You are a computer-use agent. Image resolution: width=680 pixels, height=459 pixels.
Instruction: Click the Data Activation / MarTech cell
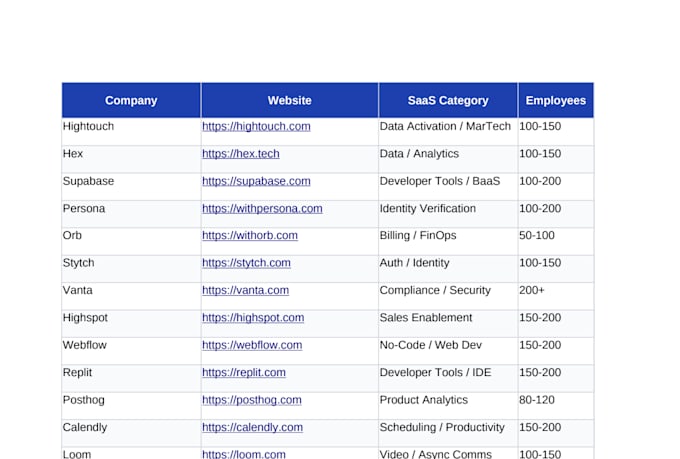(448, 131)
